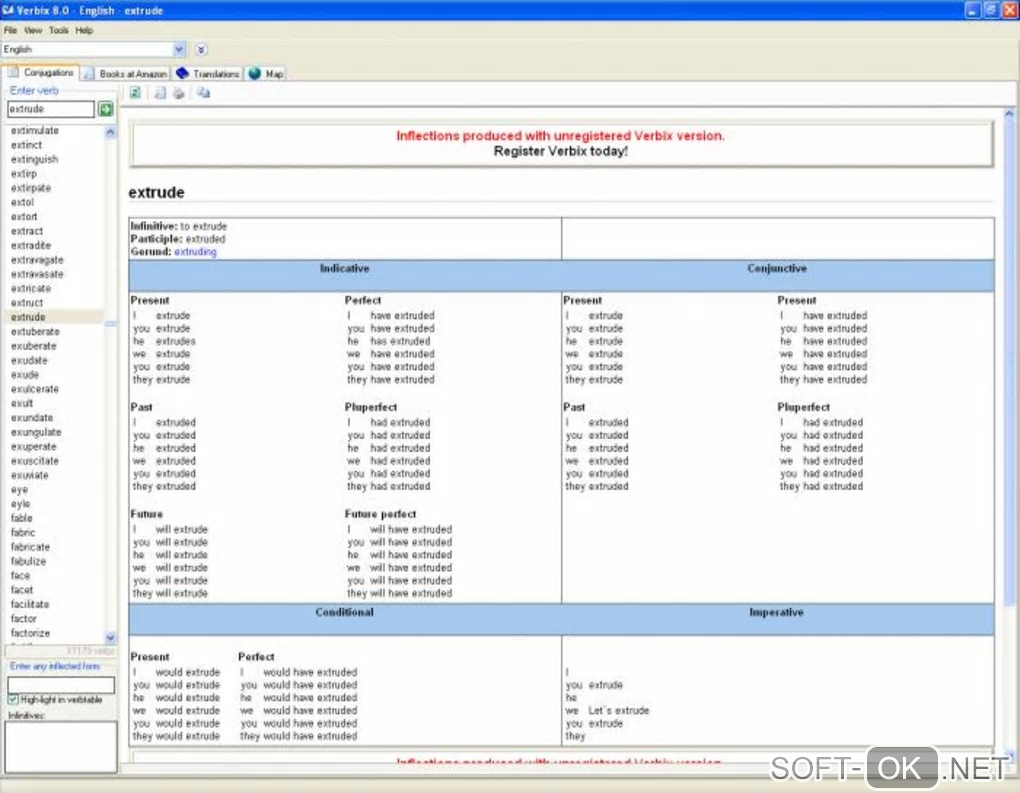
Task: Click the verb list scroll down arrow
Action: point(110,637)
